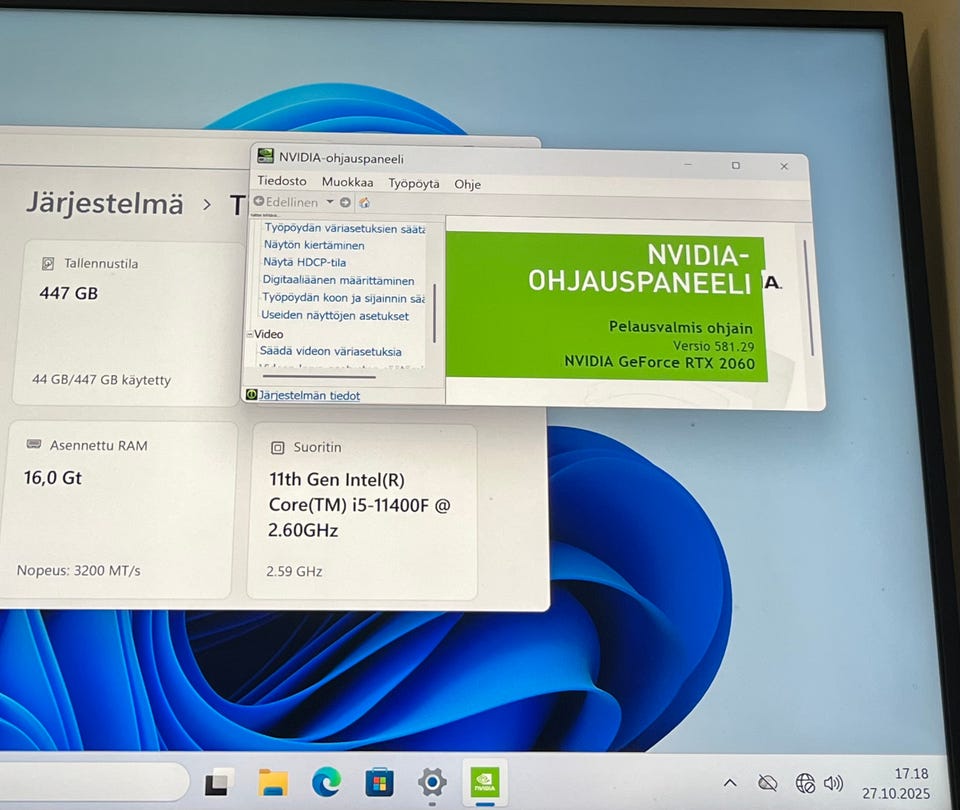Click Järjestelmä breadcrumb in Settings
The image size is (960, 810).
pos(105,204)
